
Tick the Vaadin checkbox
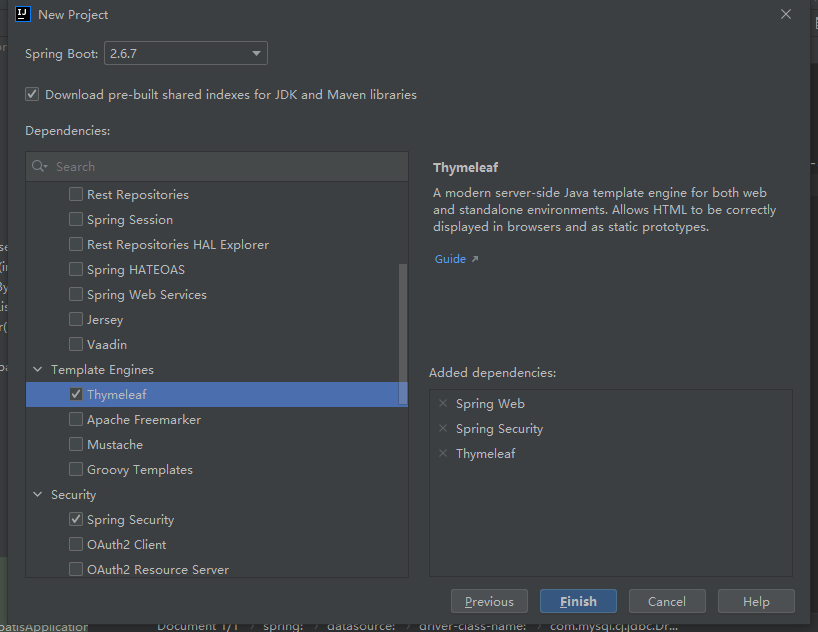pos(76,344)
